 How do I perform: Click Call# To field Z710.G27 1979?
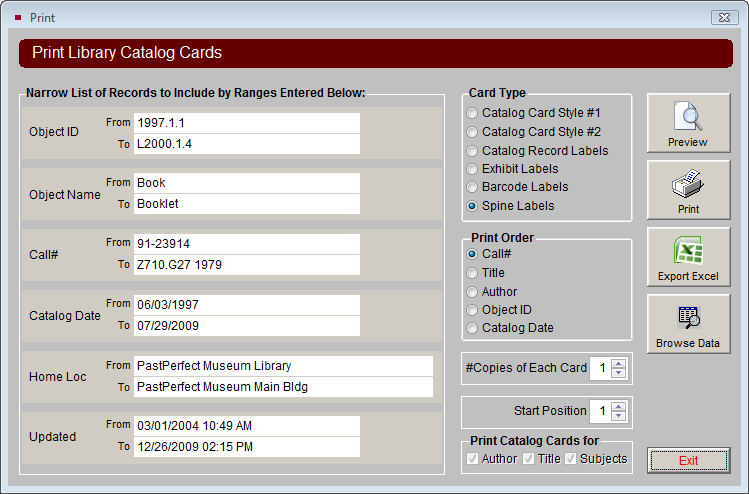(x=247, y=265)
